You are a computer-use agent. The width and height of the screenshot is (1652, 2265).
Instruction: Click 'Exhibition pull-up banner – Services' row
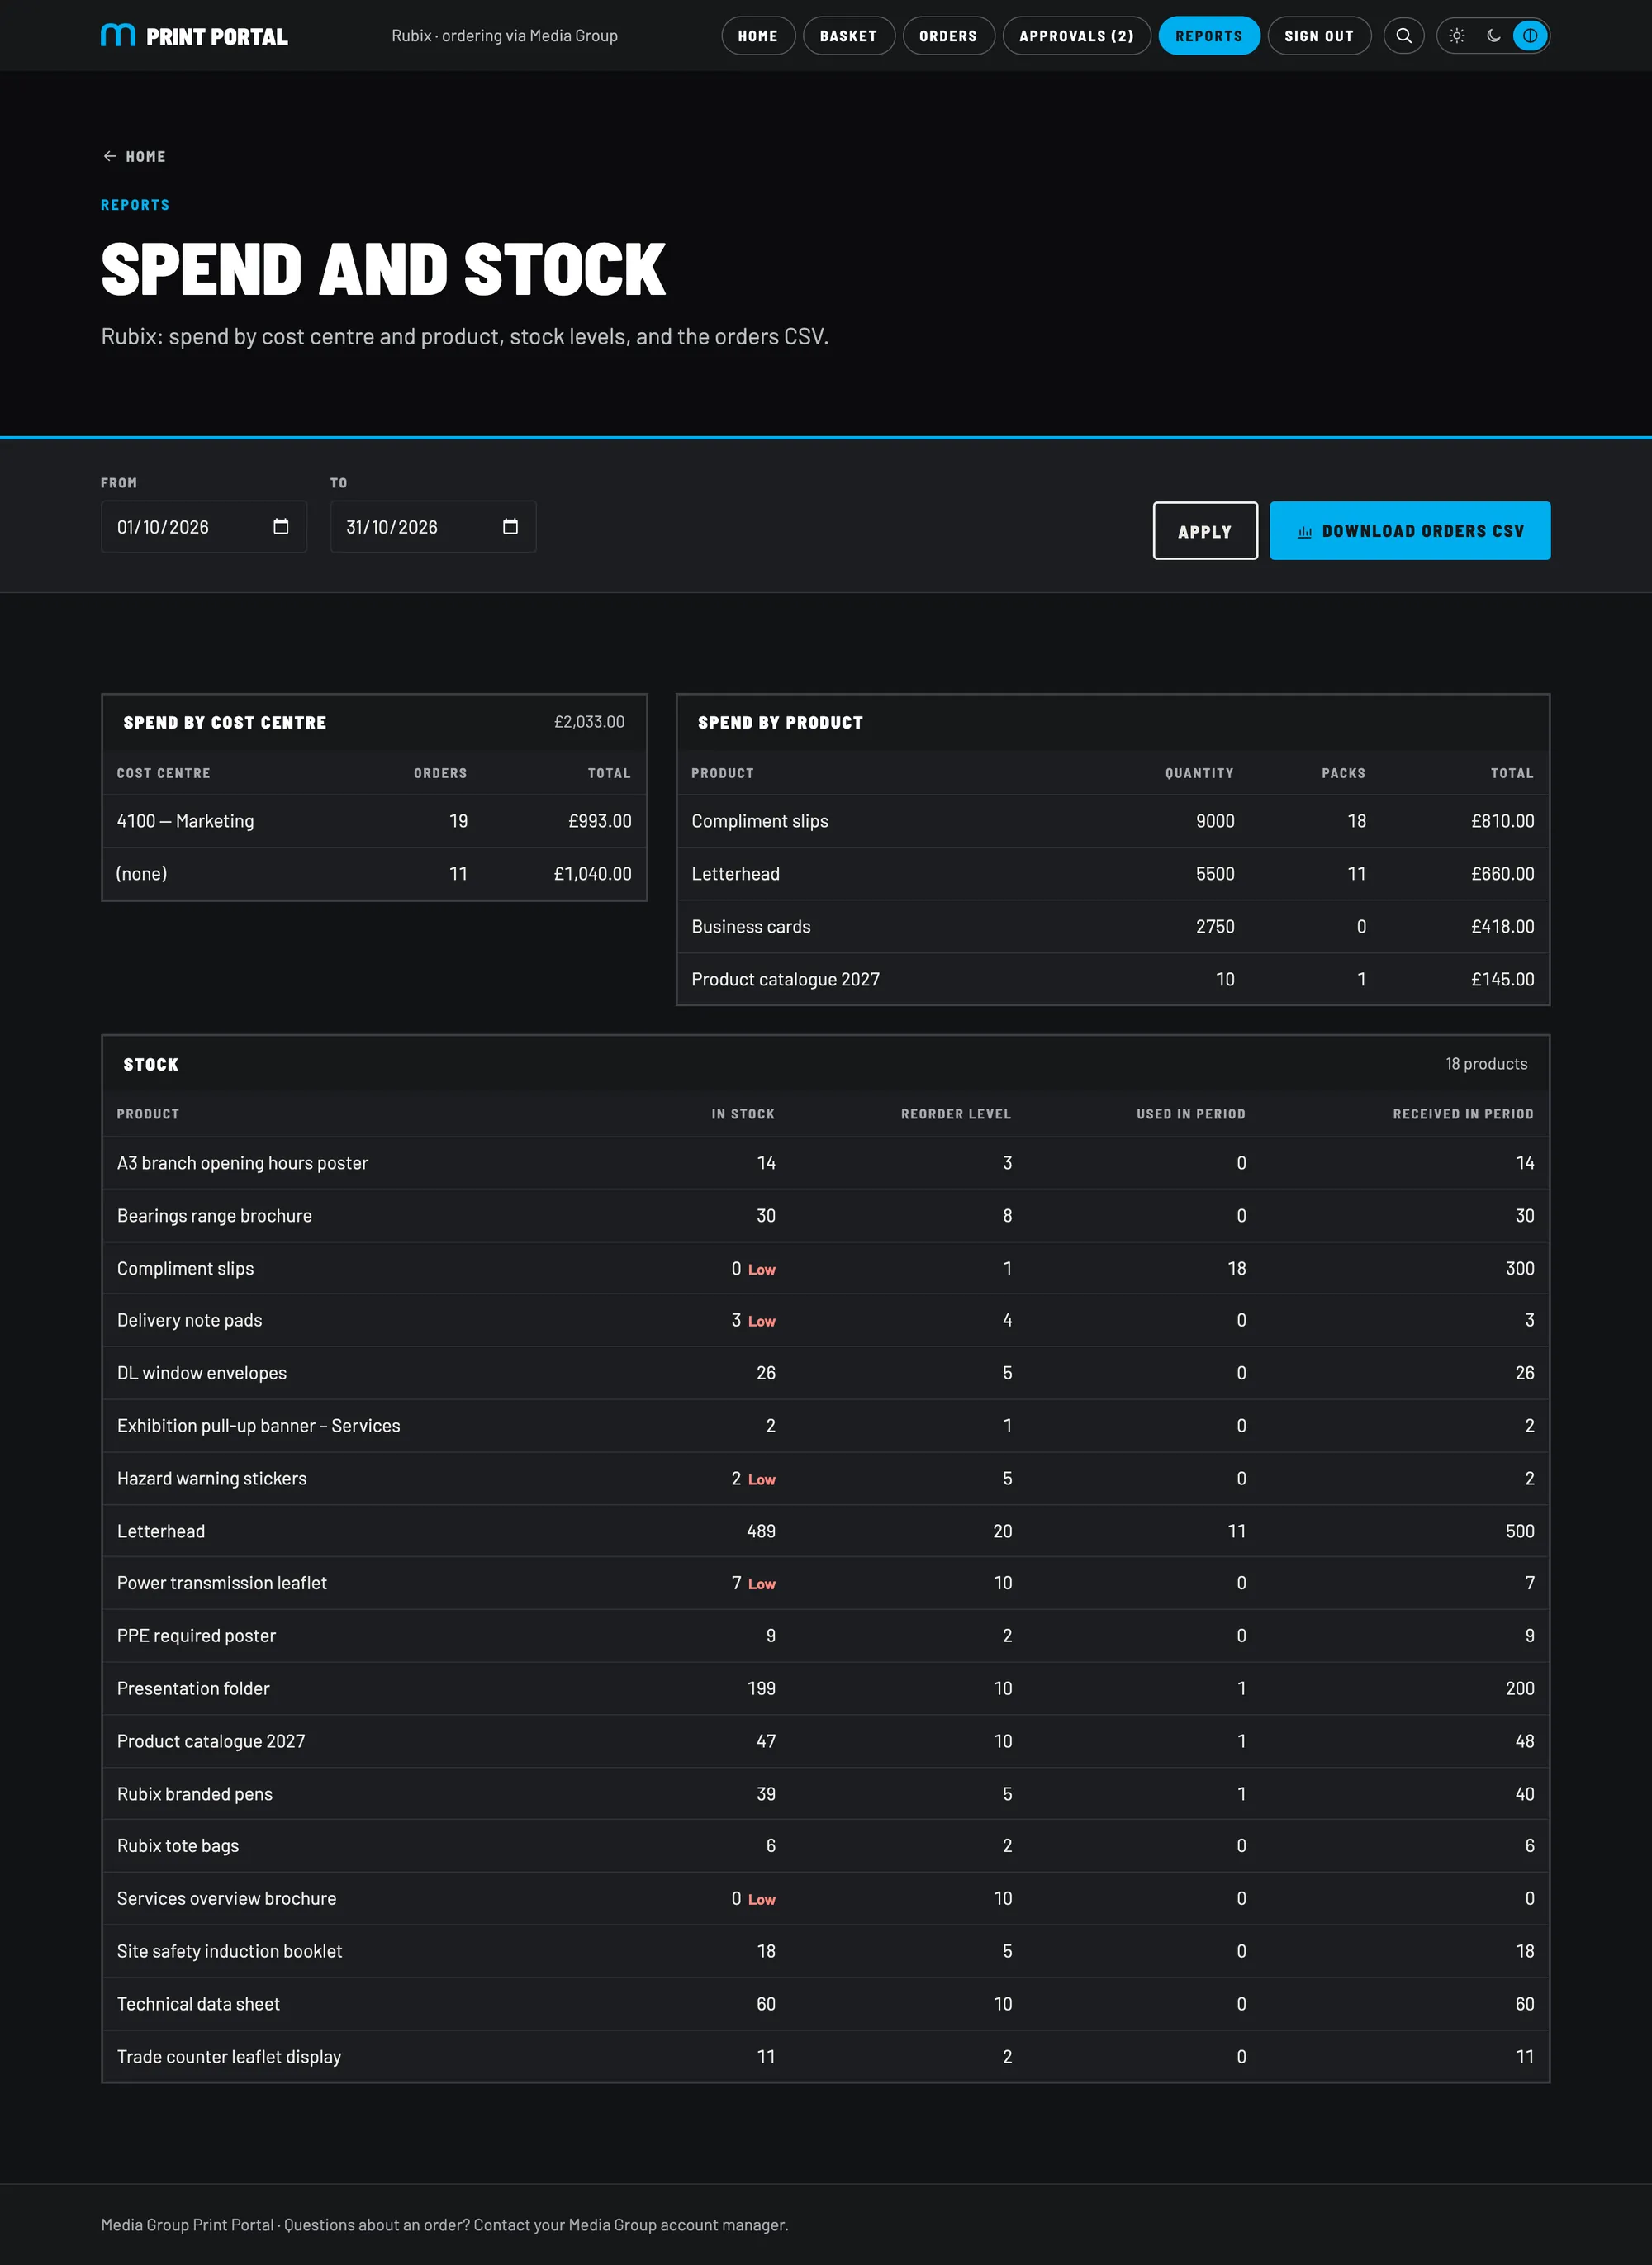pyautogui.click(x=826, y=1426)
